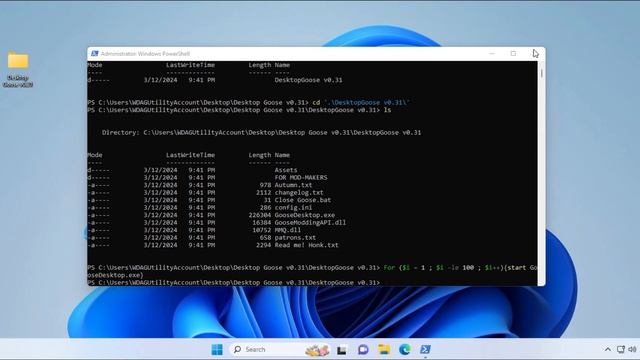Launch Microsoft Edge from the taskbar

point(404,349)
